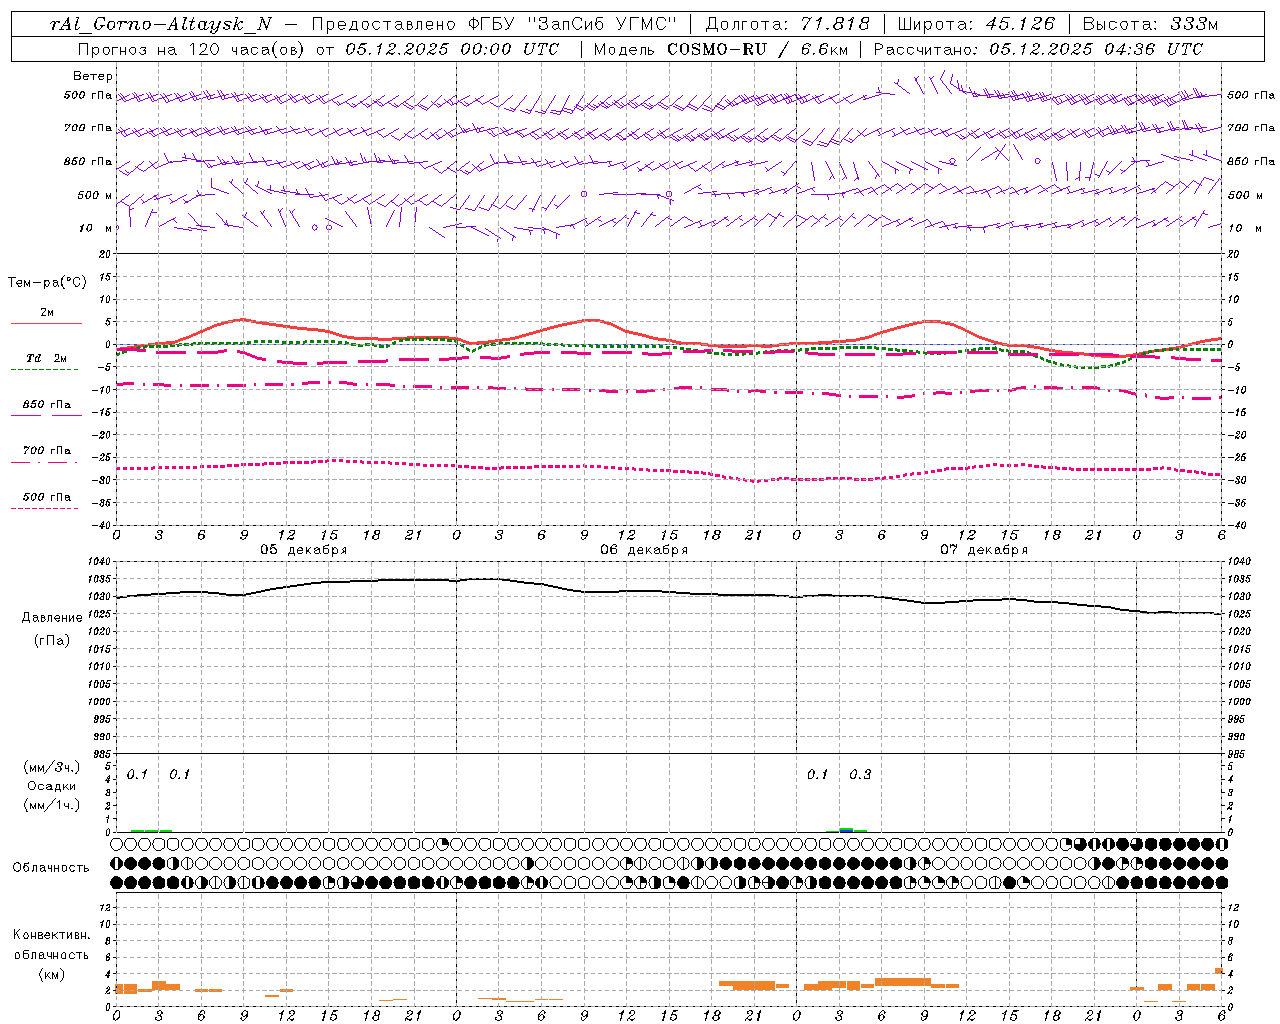Click the Ветер panel label
The width and height of the screenshot is (1280, 1024).
tap(93, 76)
